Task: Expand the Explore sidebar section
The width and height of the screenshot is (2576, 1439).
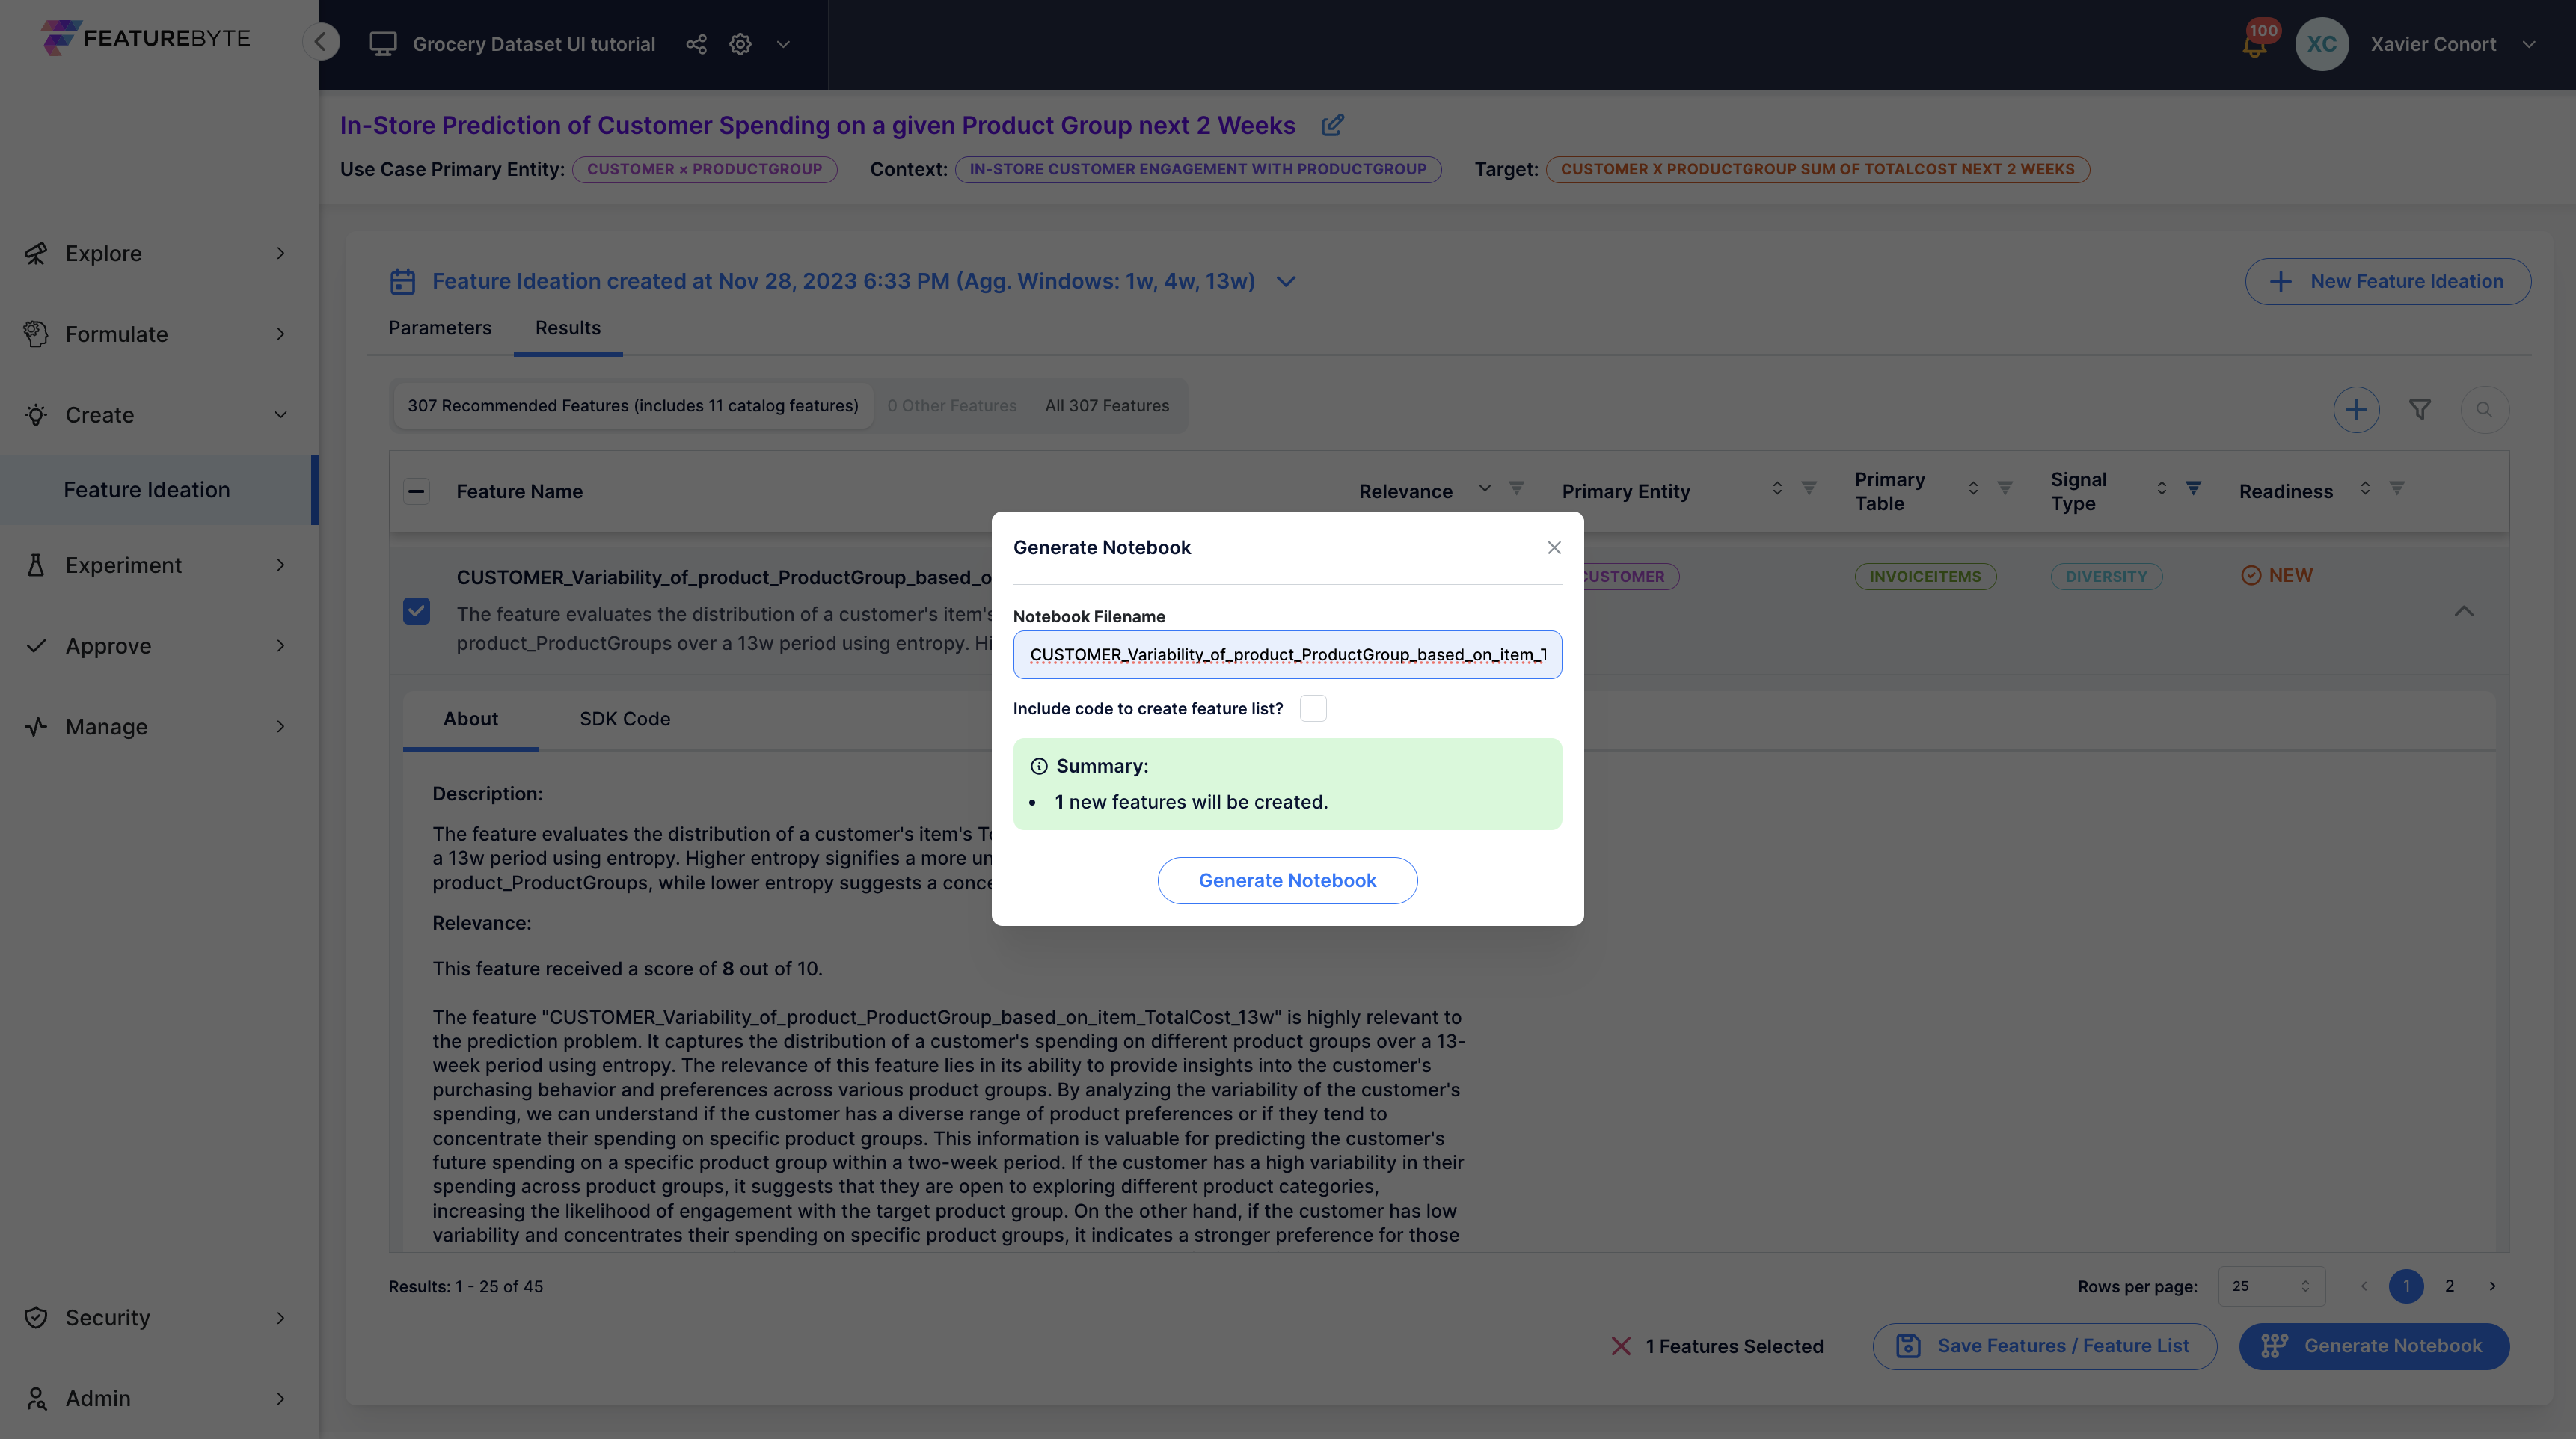Action: pyautogui.click(x=158, y=253)
